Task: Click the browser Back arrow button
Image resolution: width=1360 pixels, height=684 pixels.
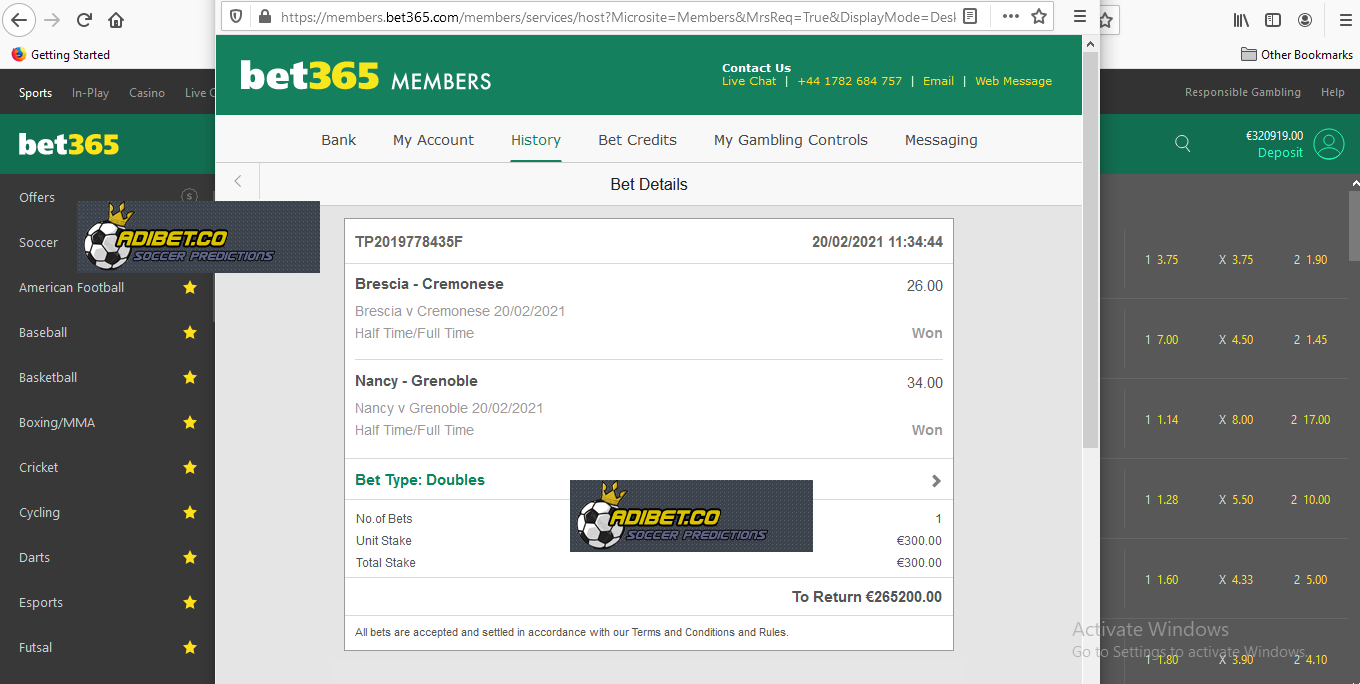Action: (x=20, y=20)
